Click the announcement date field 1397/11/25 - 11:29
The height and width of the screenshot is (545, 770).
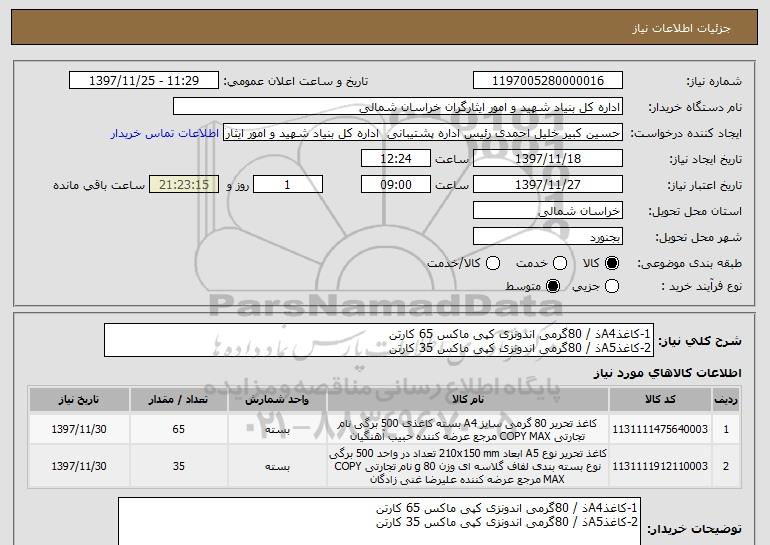coord(144,81)
